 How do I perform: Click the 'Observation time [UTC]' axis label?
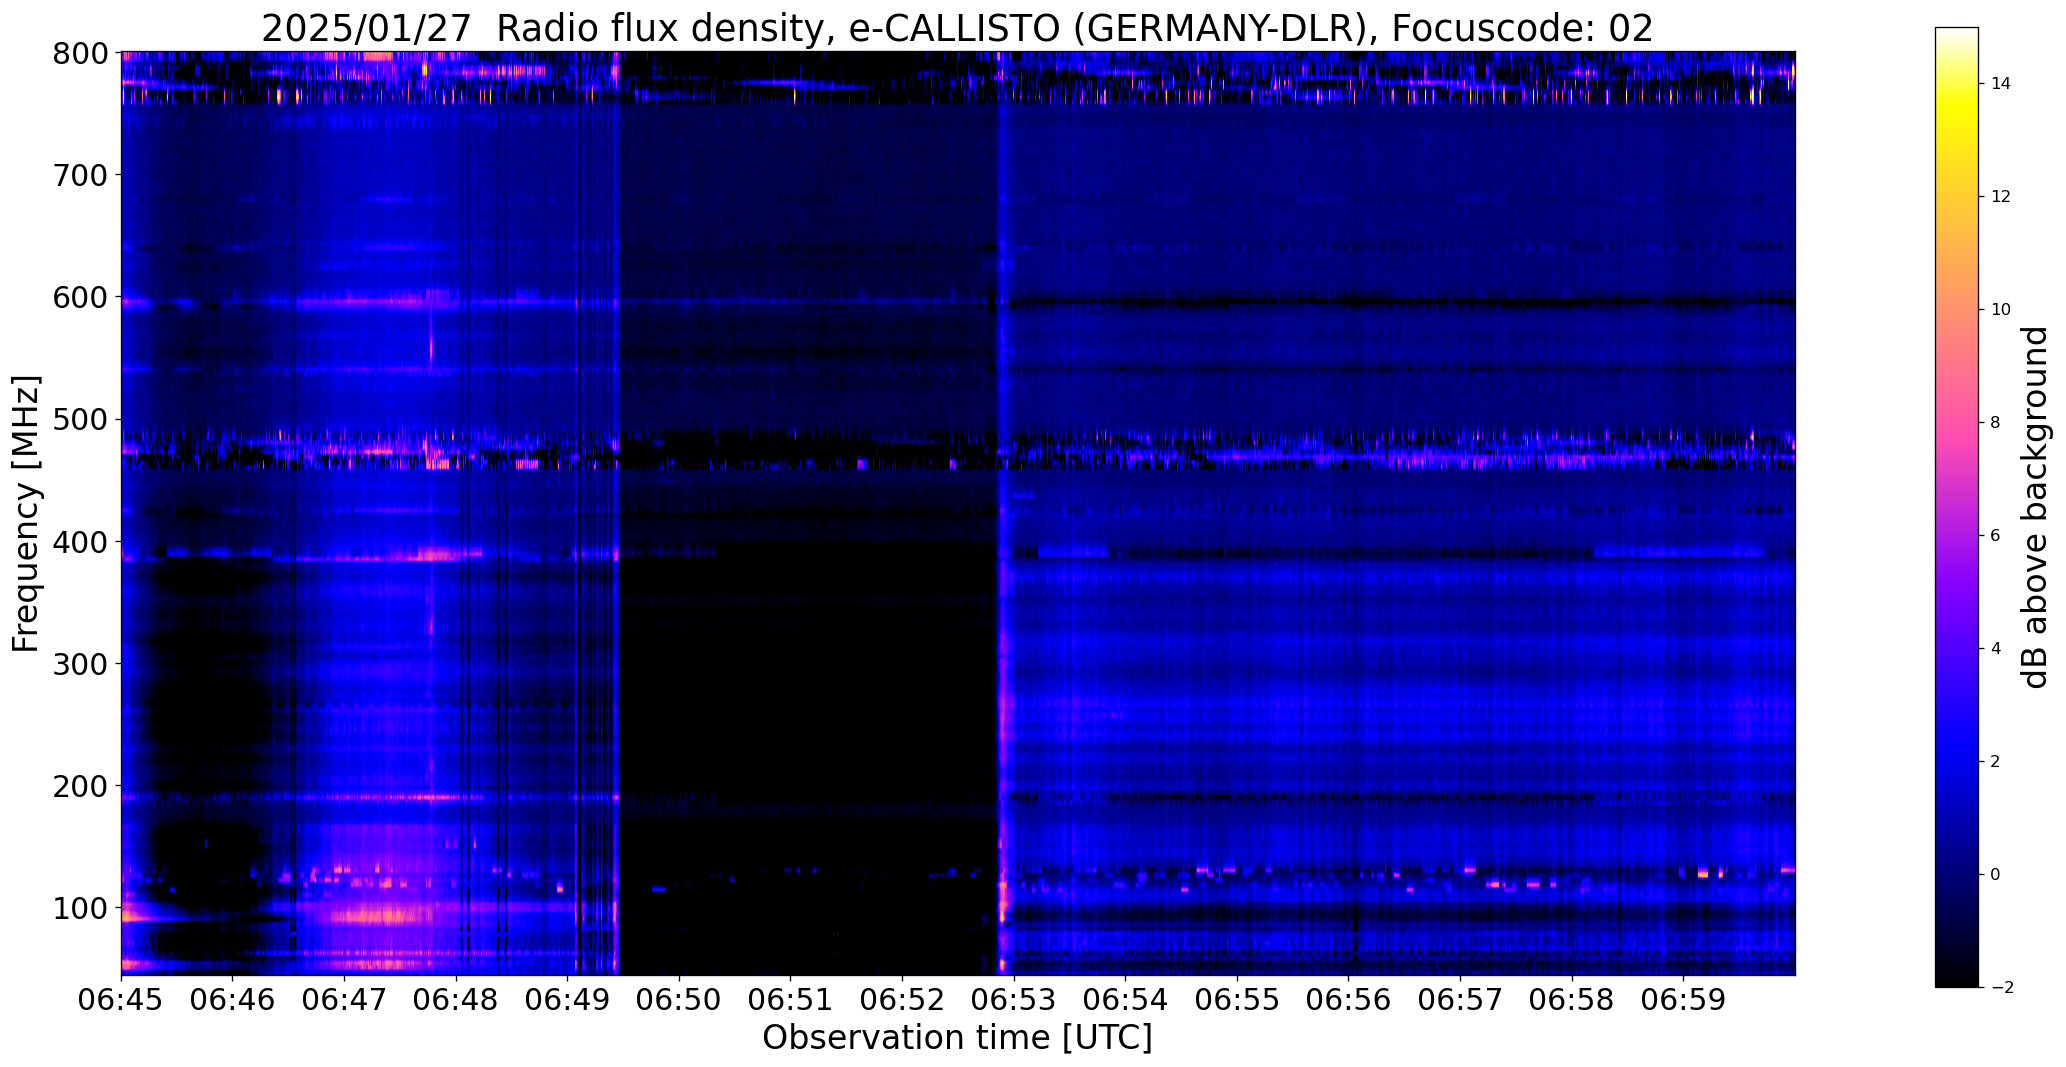click(x=957, y=1038)
